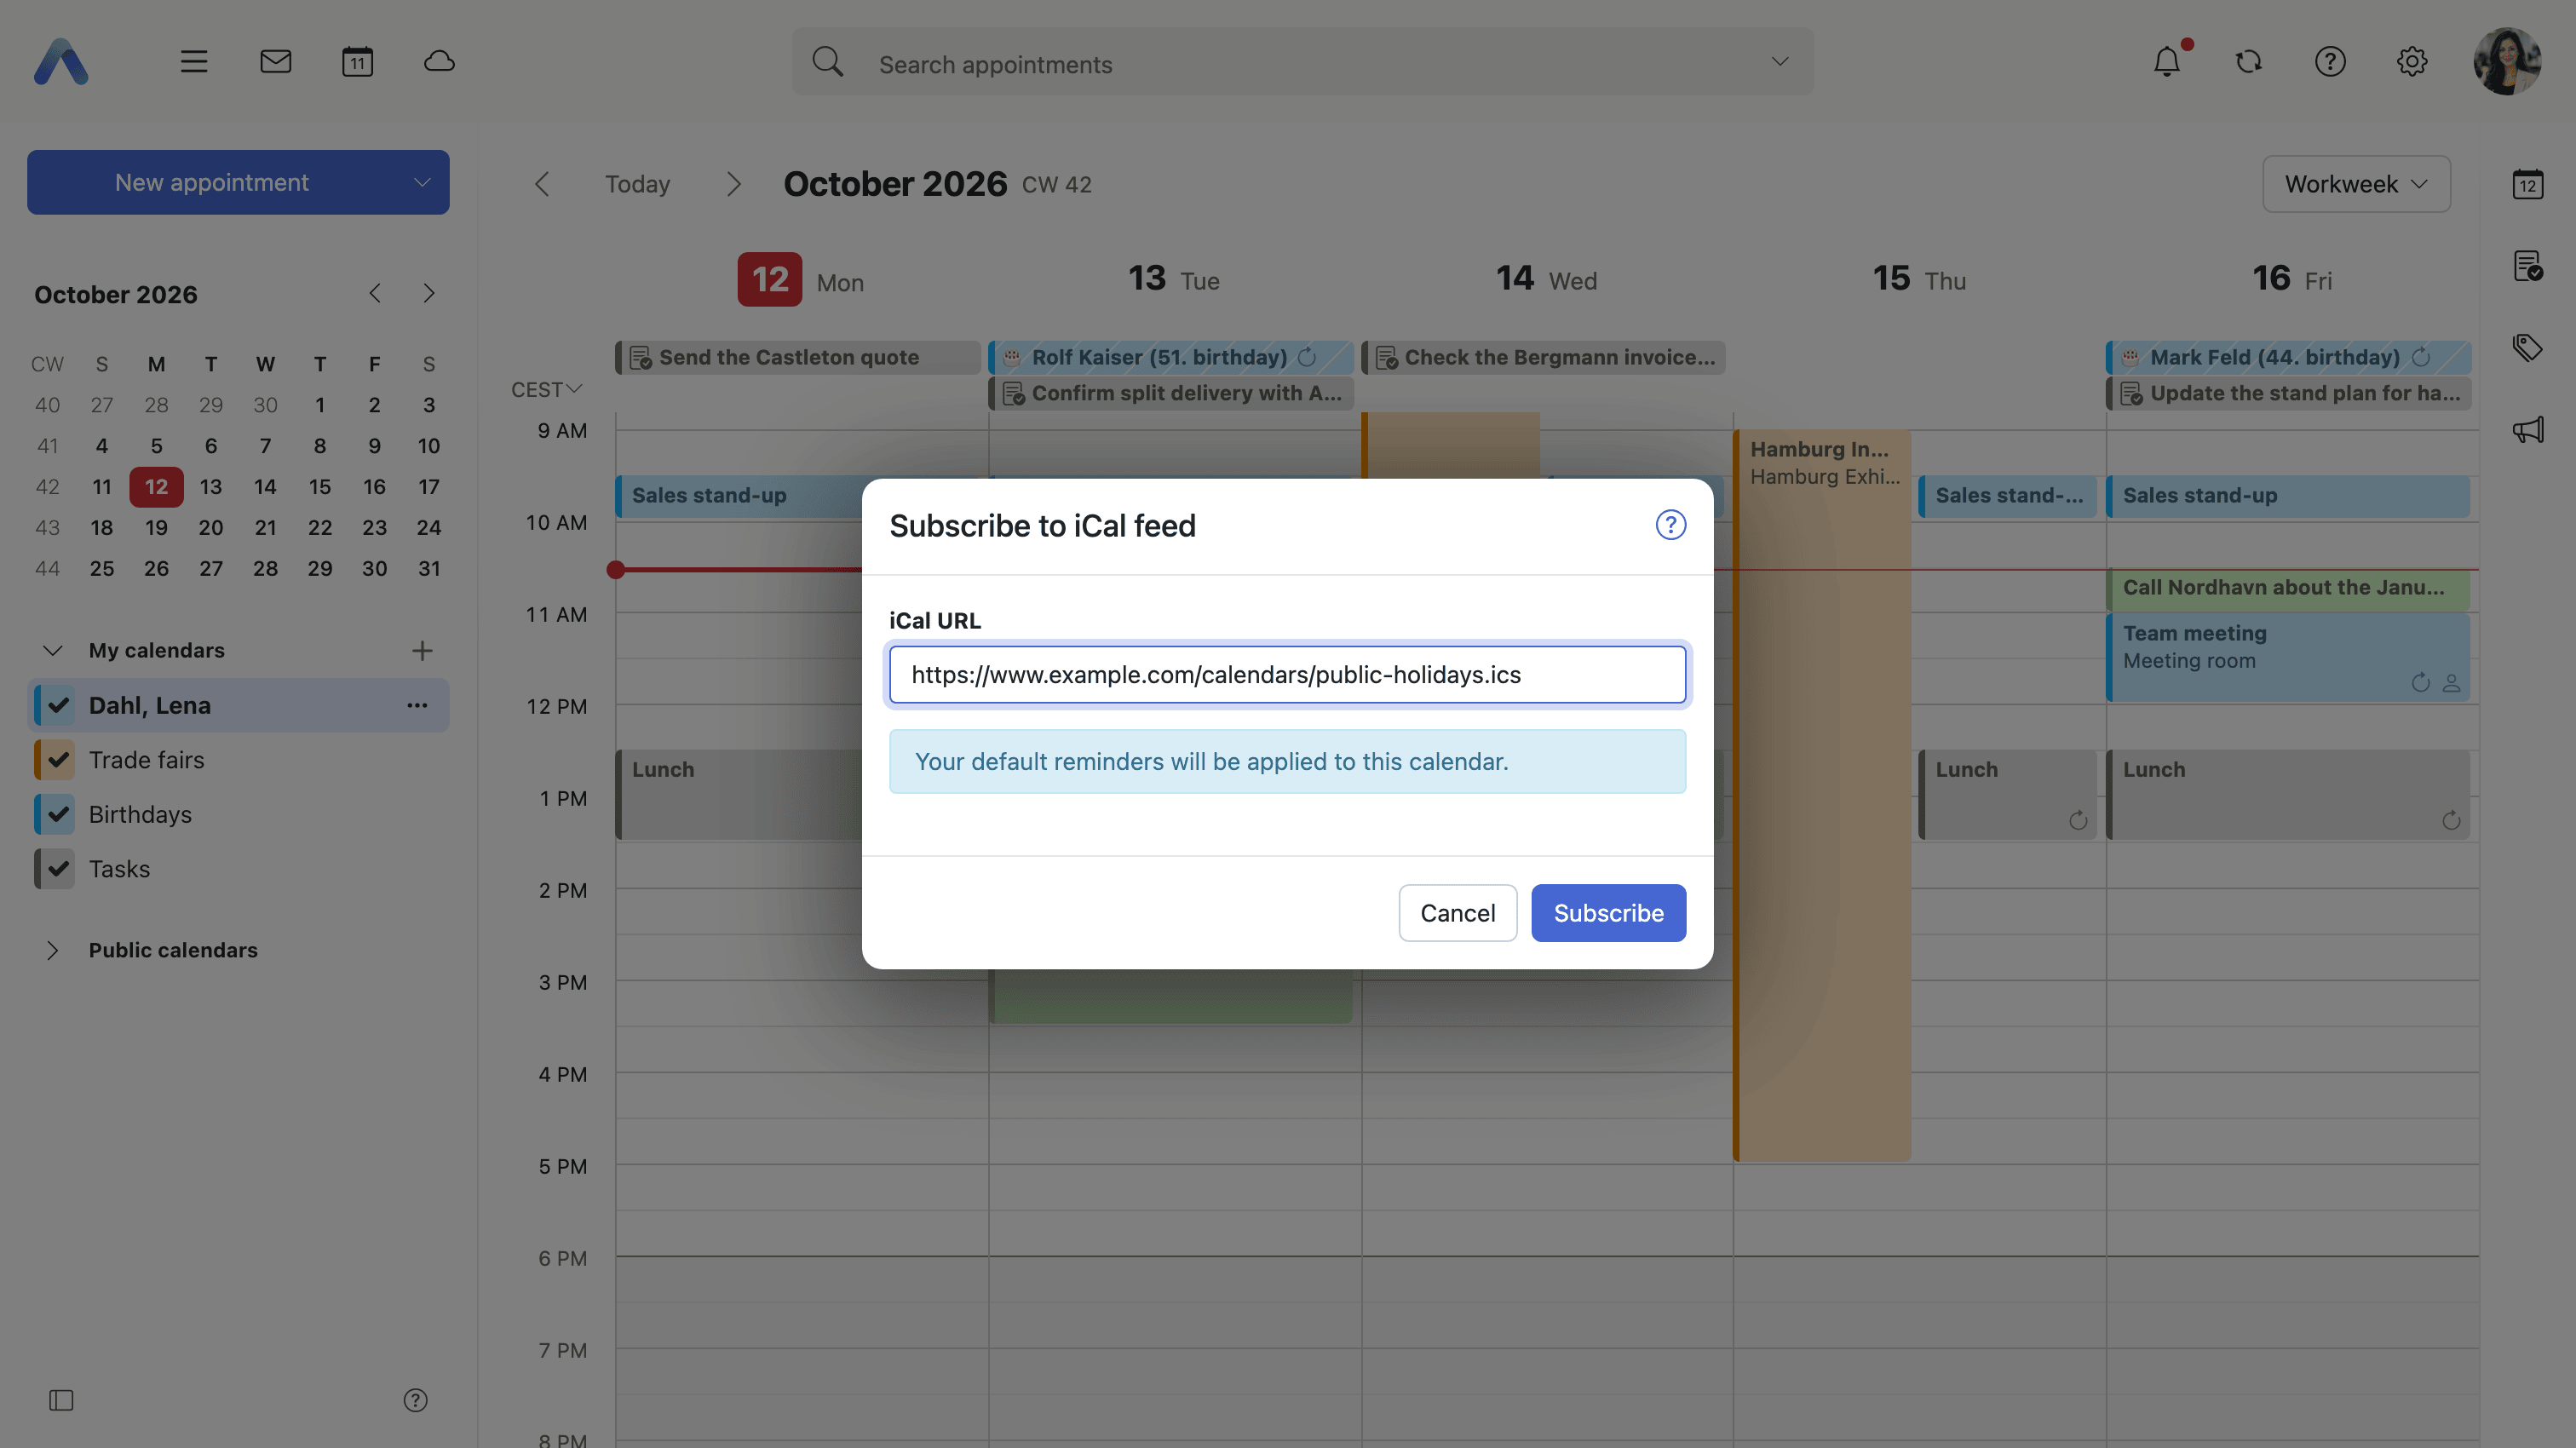Open the Workweek view dropdown
The image size is (2576, 1448).
(2356, 184)
